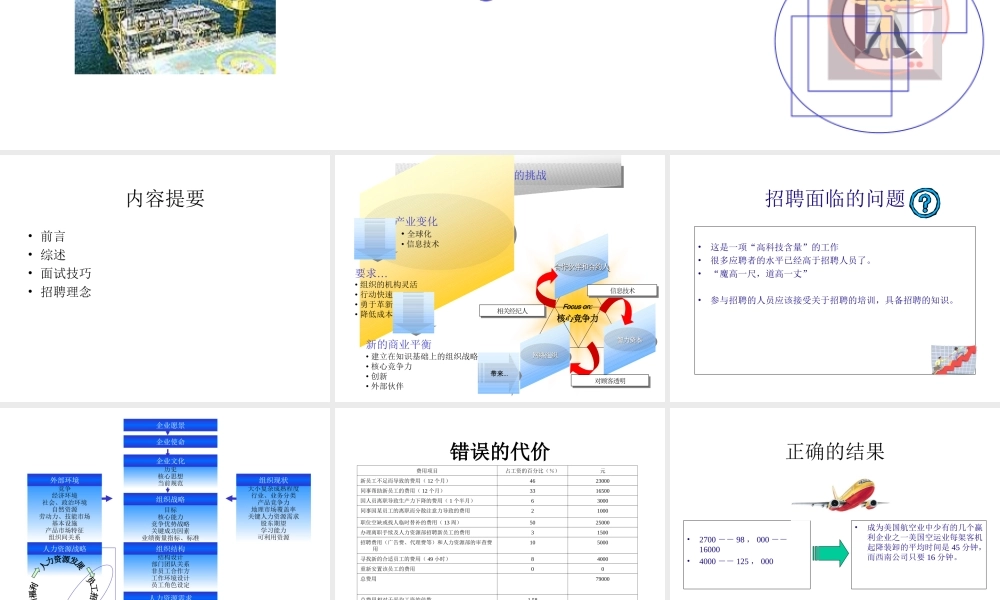
Task: Click the 信息技术 label box in diagram
Action: (622, 291)
